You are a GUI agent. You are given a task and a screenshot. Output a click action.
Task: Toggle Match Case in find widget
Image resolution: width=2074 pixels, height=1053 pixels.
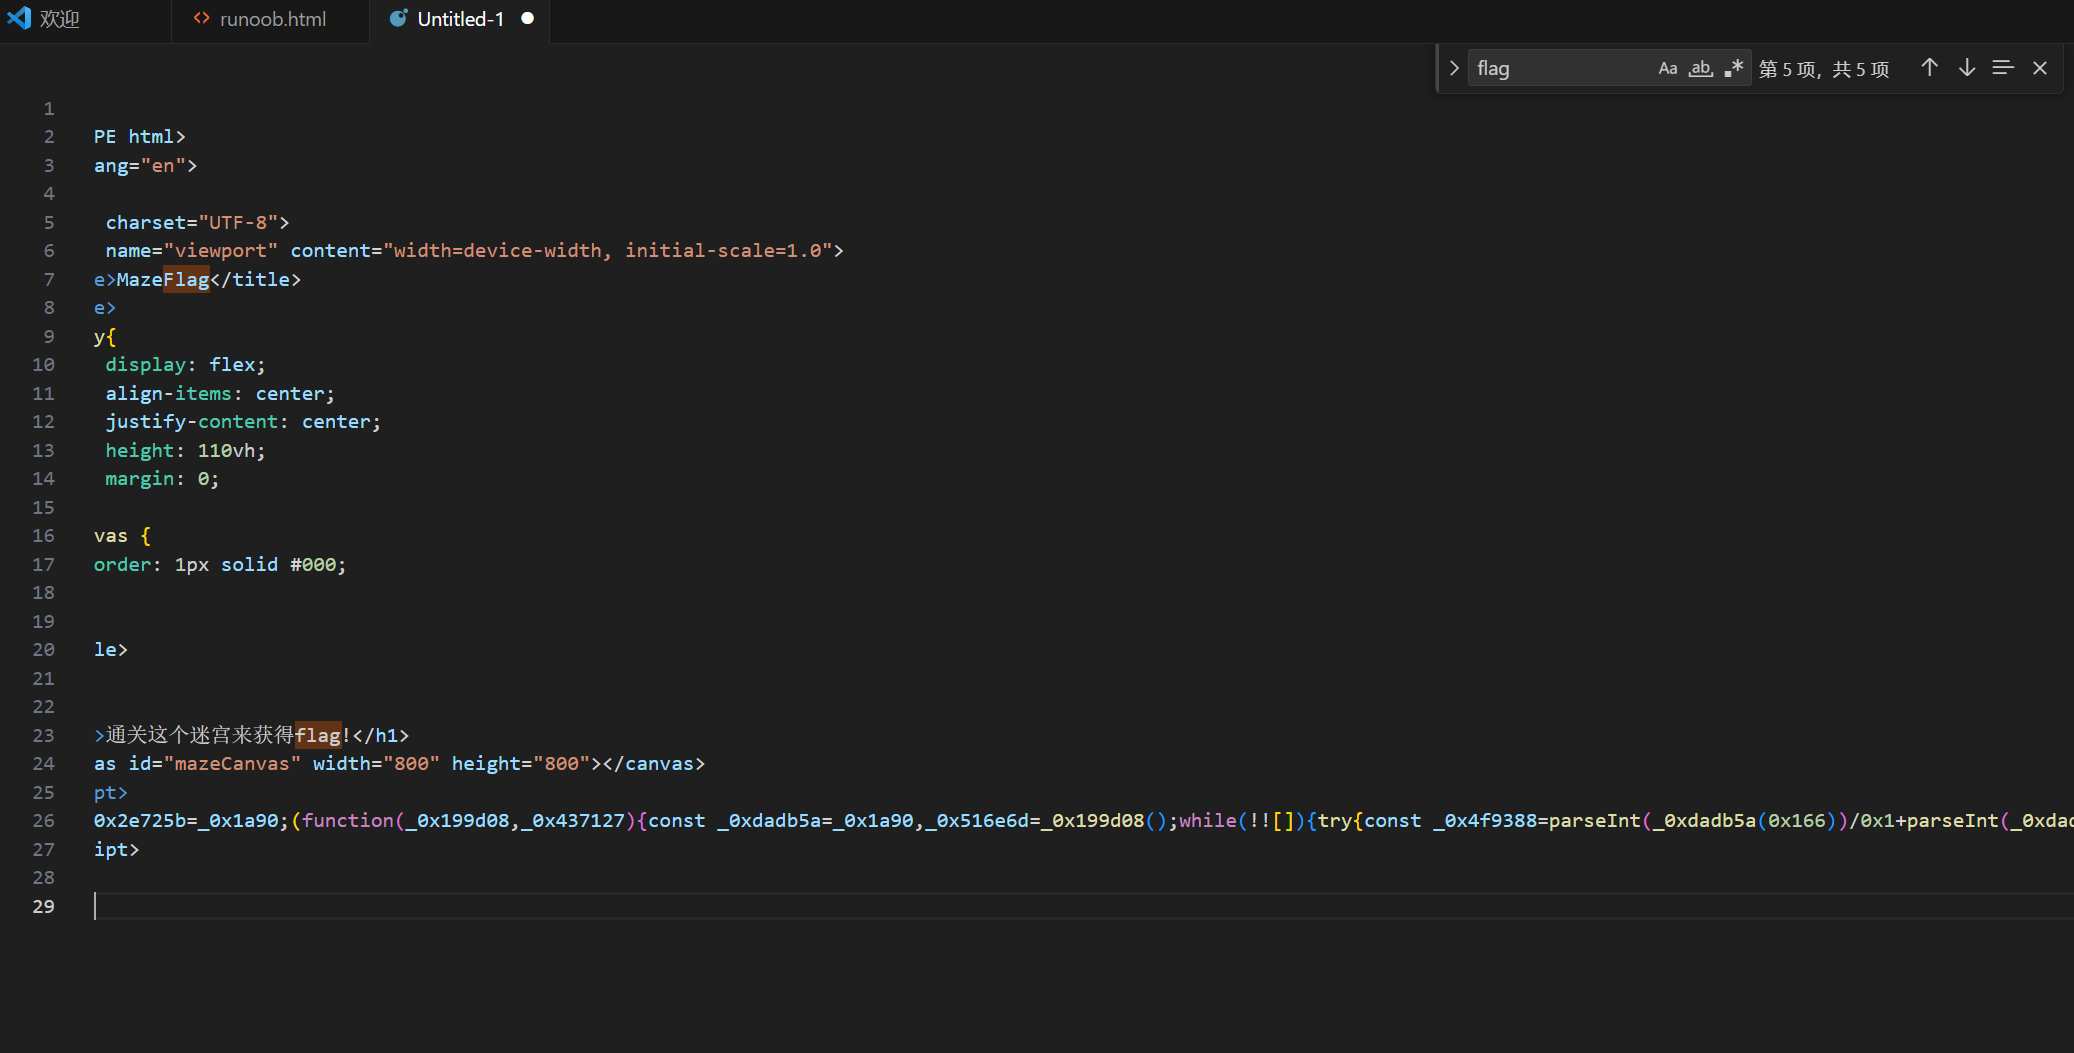pos(1667,69)
